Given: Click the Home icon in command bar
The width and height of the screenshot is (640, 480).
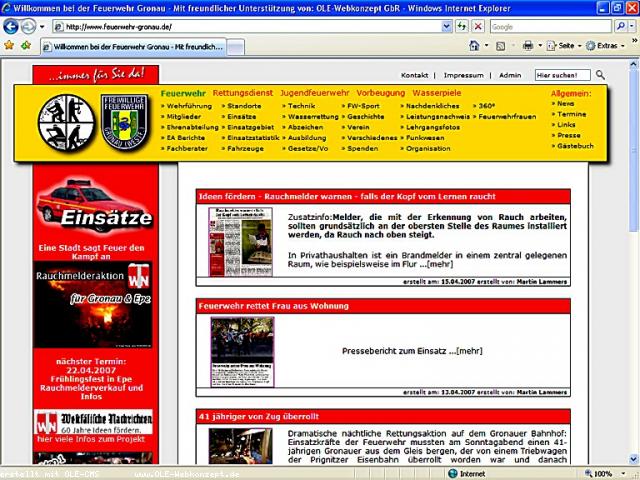Looking at the screenshot, I should click(474, 46).
